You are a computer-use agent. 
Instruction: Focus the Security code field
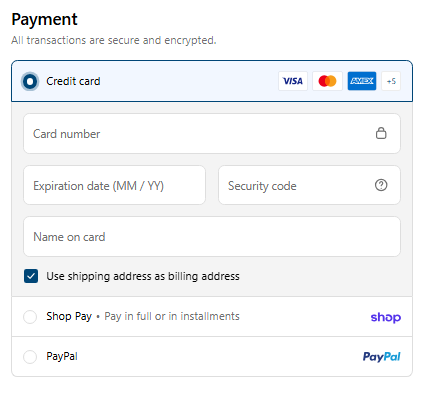point(309,185)
